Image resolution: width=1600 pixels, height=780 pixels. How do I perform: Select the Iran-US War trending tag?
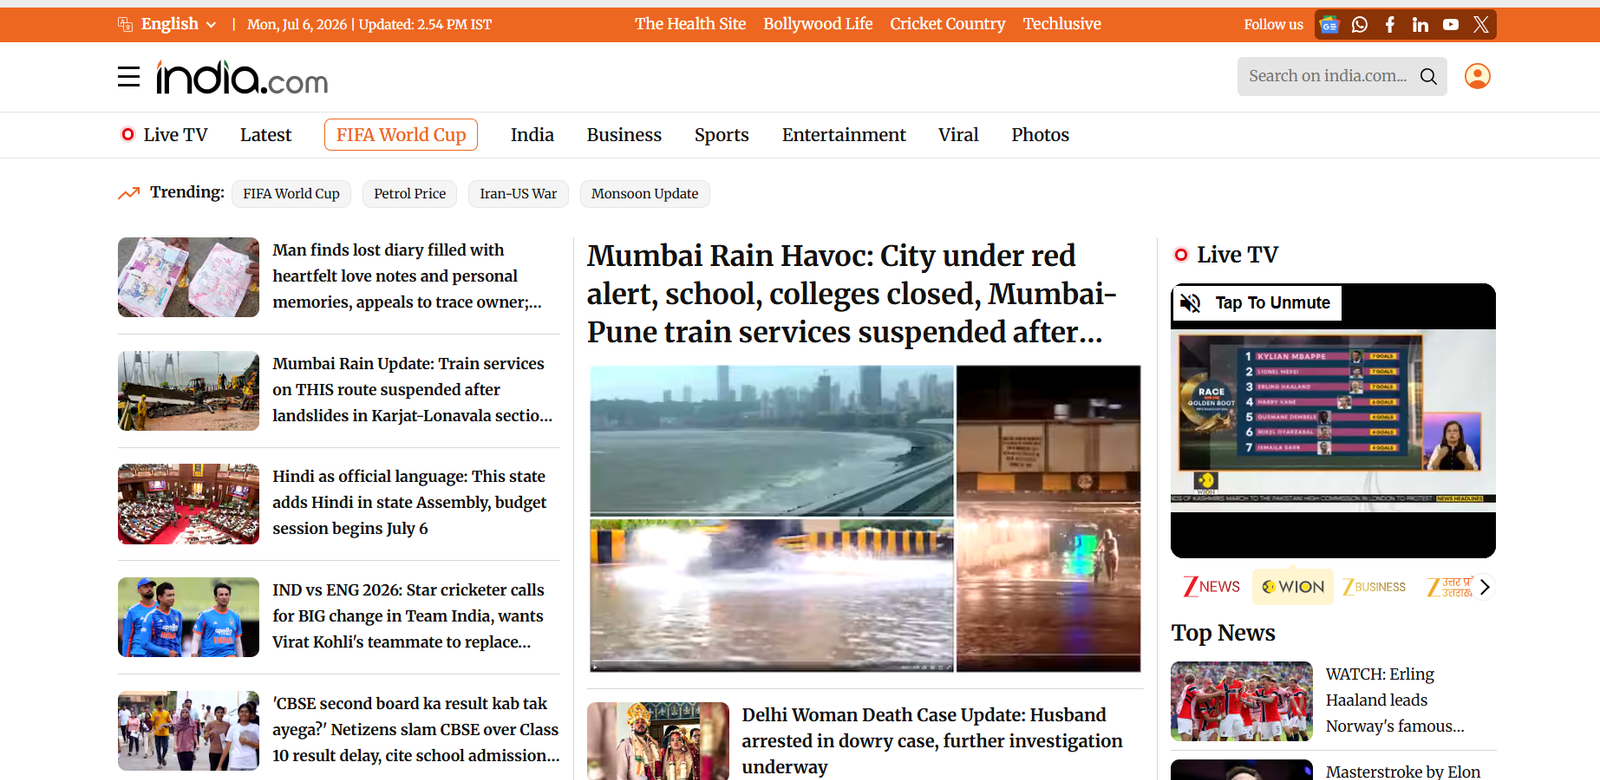point(518,194)
